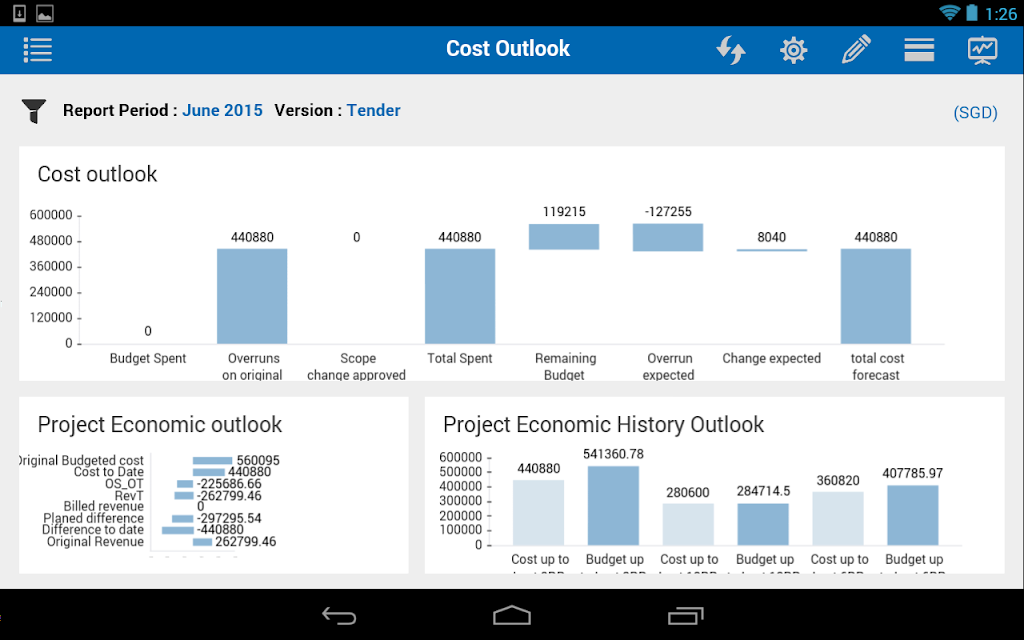Tap the Original Budgeted cost bar

[x=212, y=460]
